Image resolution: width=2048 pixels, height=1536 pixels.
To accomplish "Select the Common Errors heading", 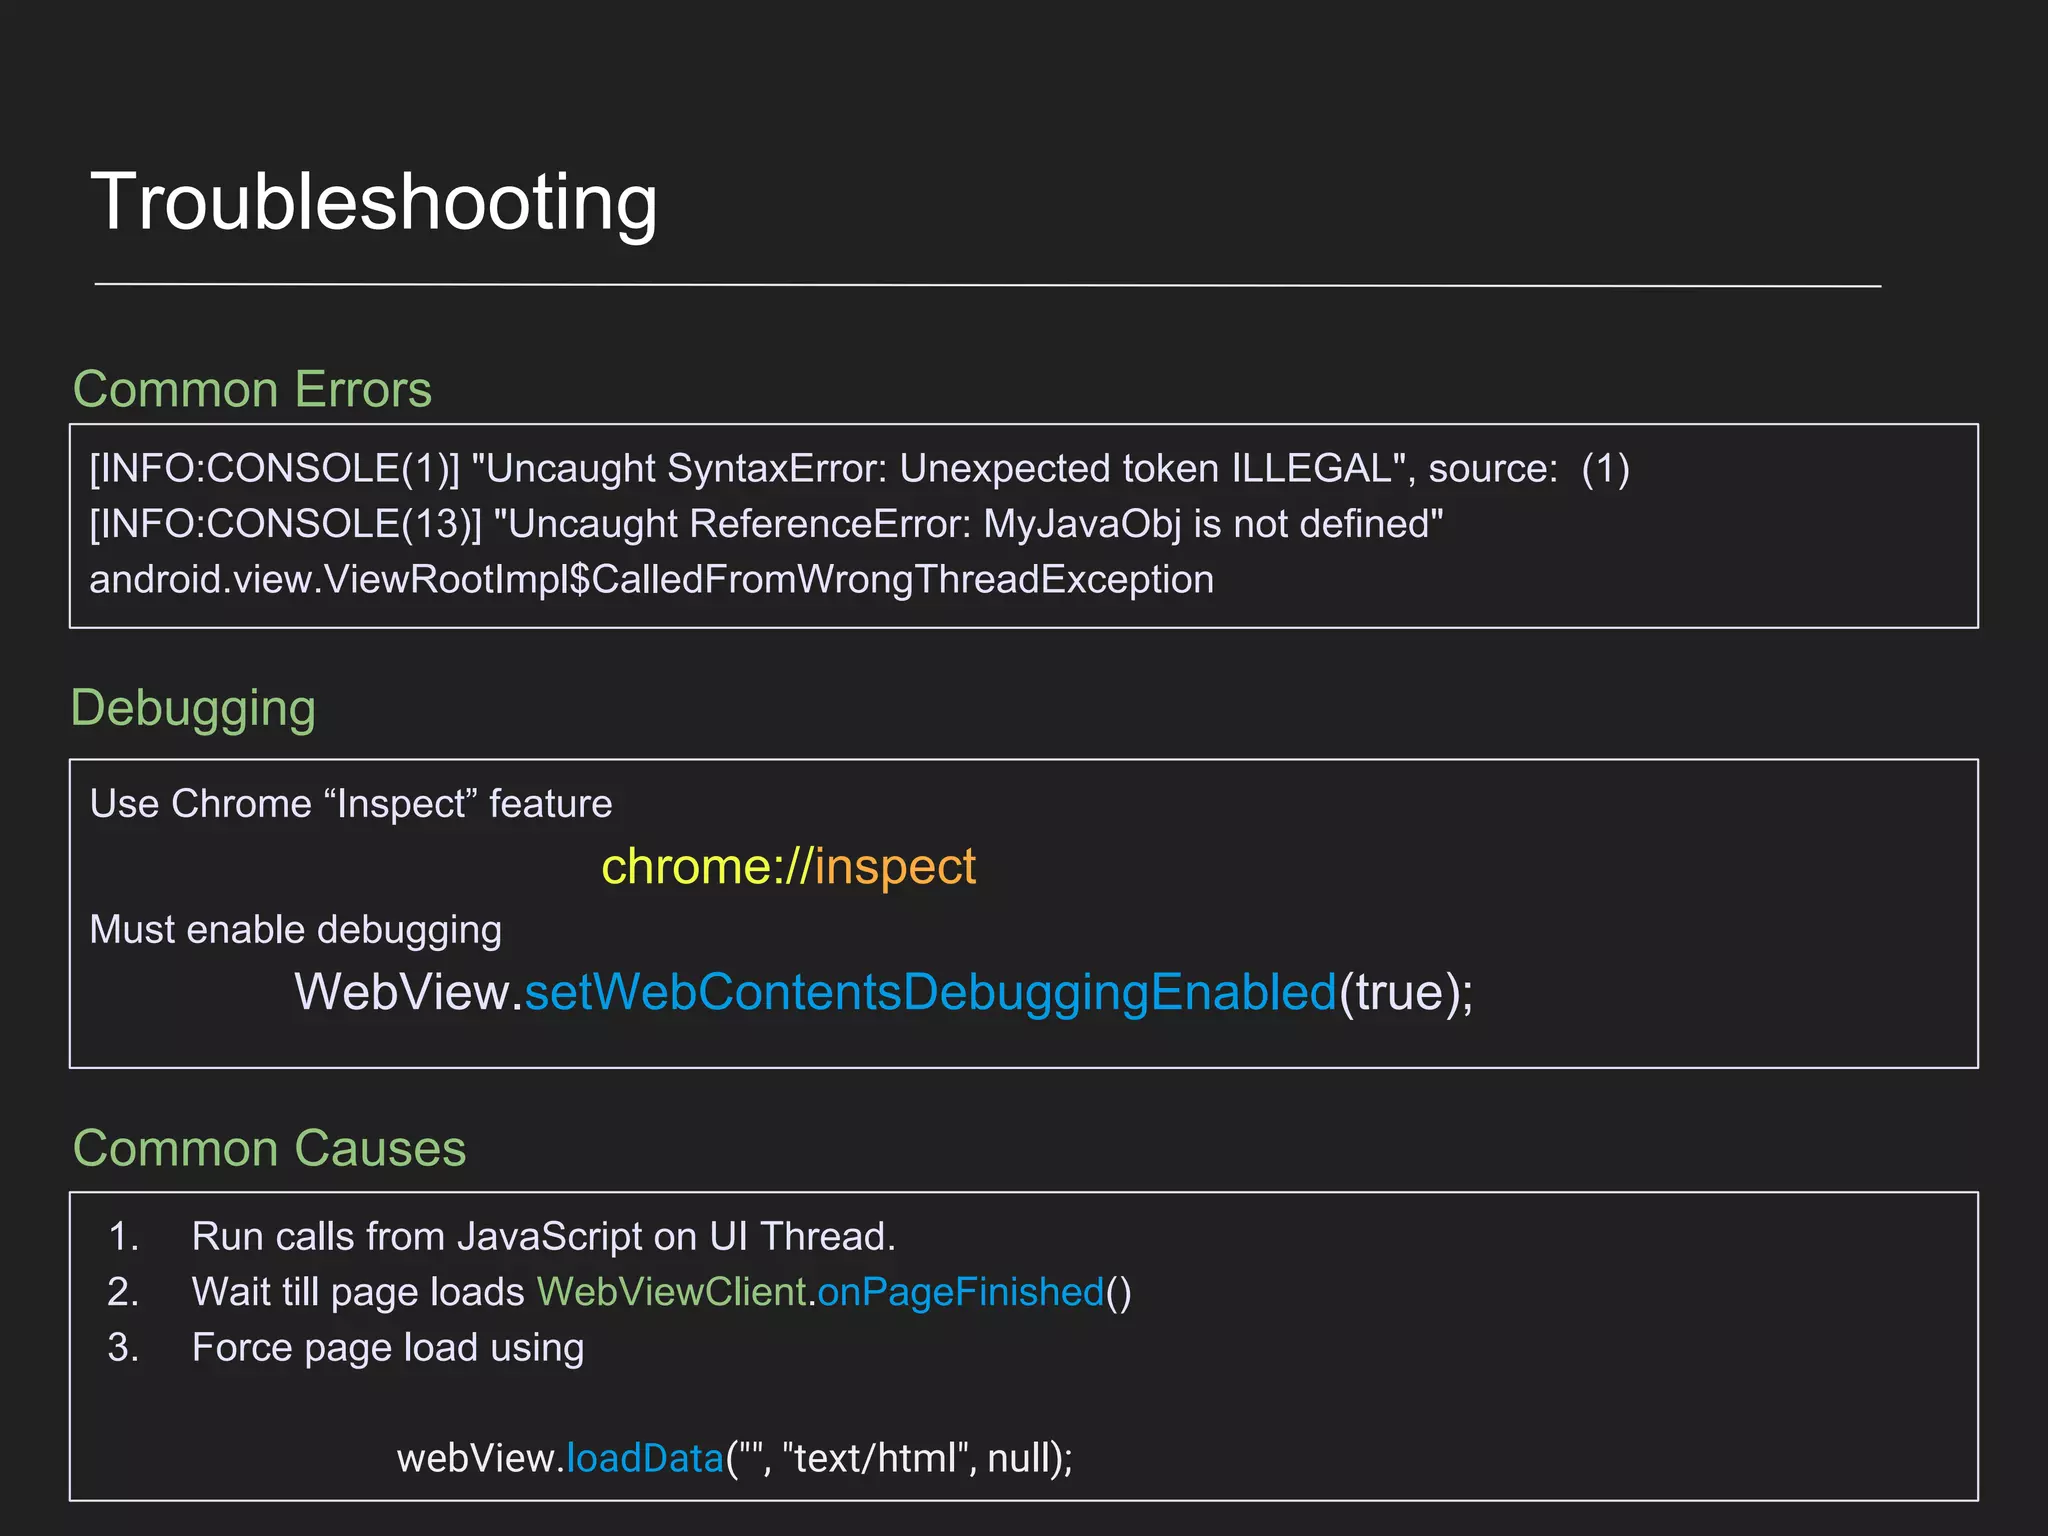I will [252, 389].
